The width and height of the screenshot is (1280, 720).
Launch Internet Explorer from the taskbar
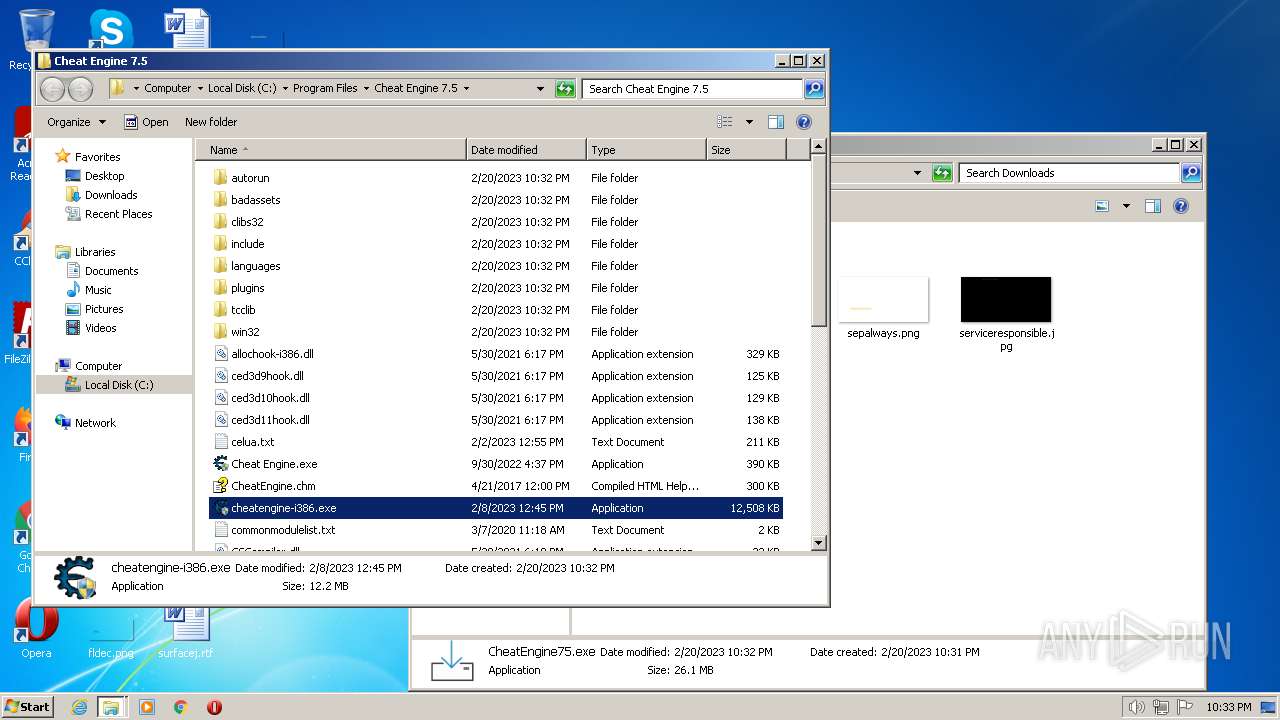[x=79, y=707]
